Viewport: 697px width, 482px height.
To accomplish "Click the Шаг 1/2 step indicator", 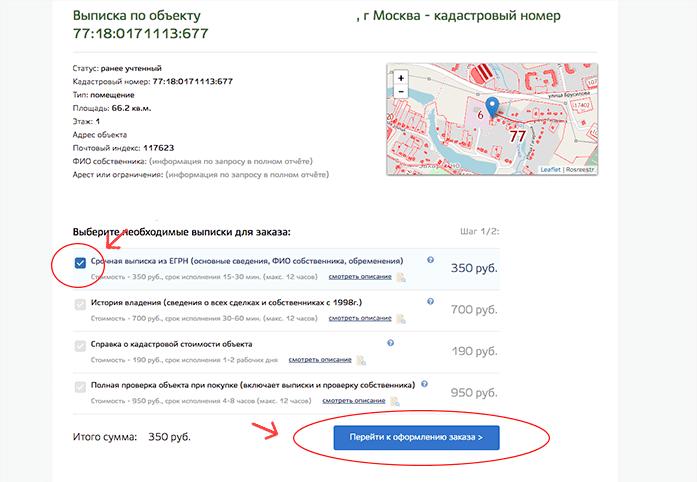I will click(480, 231).
